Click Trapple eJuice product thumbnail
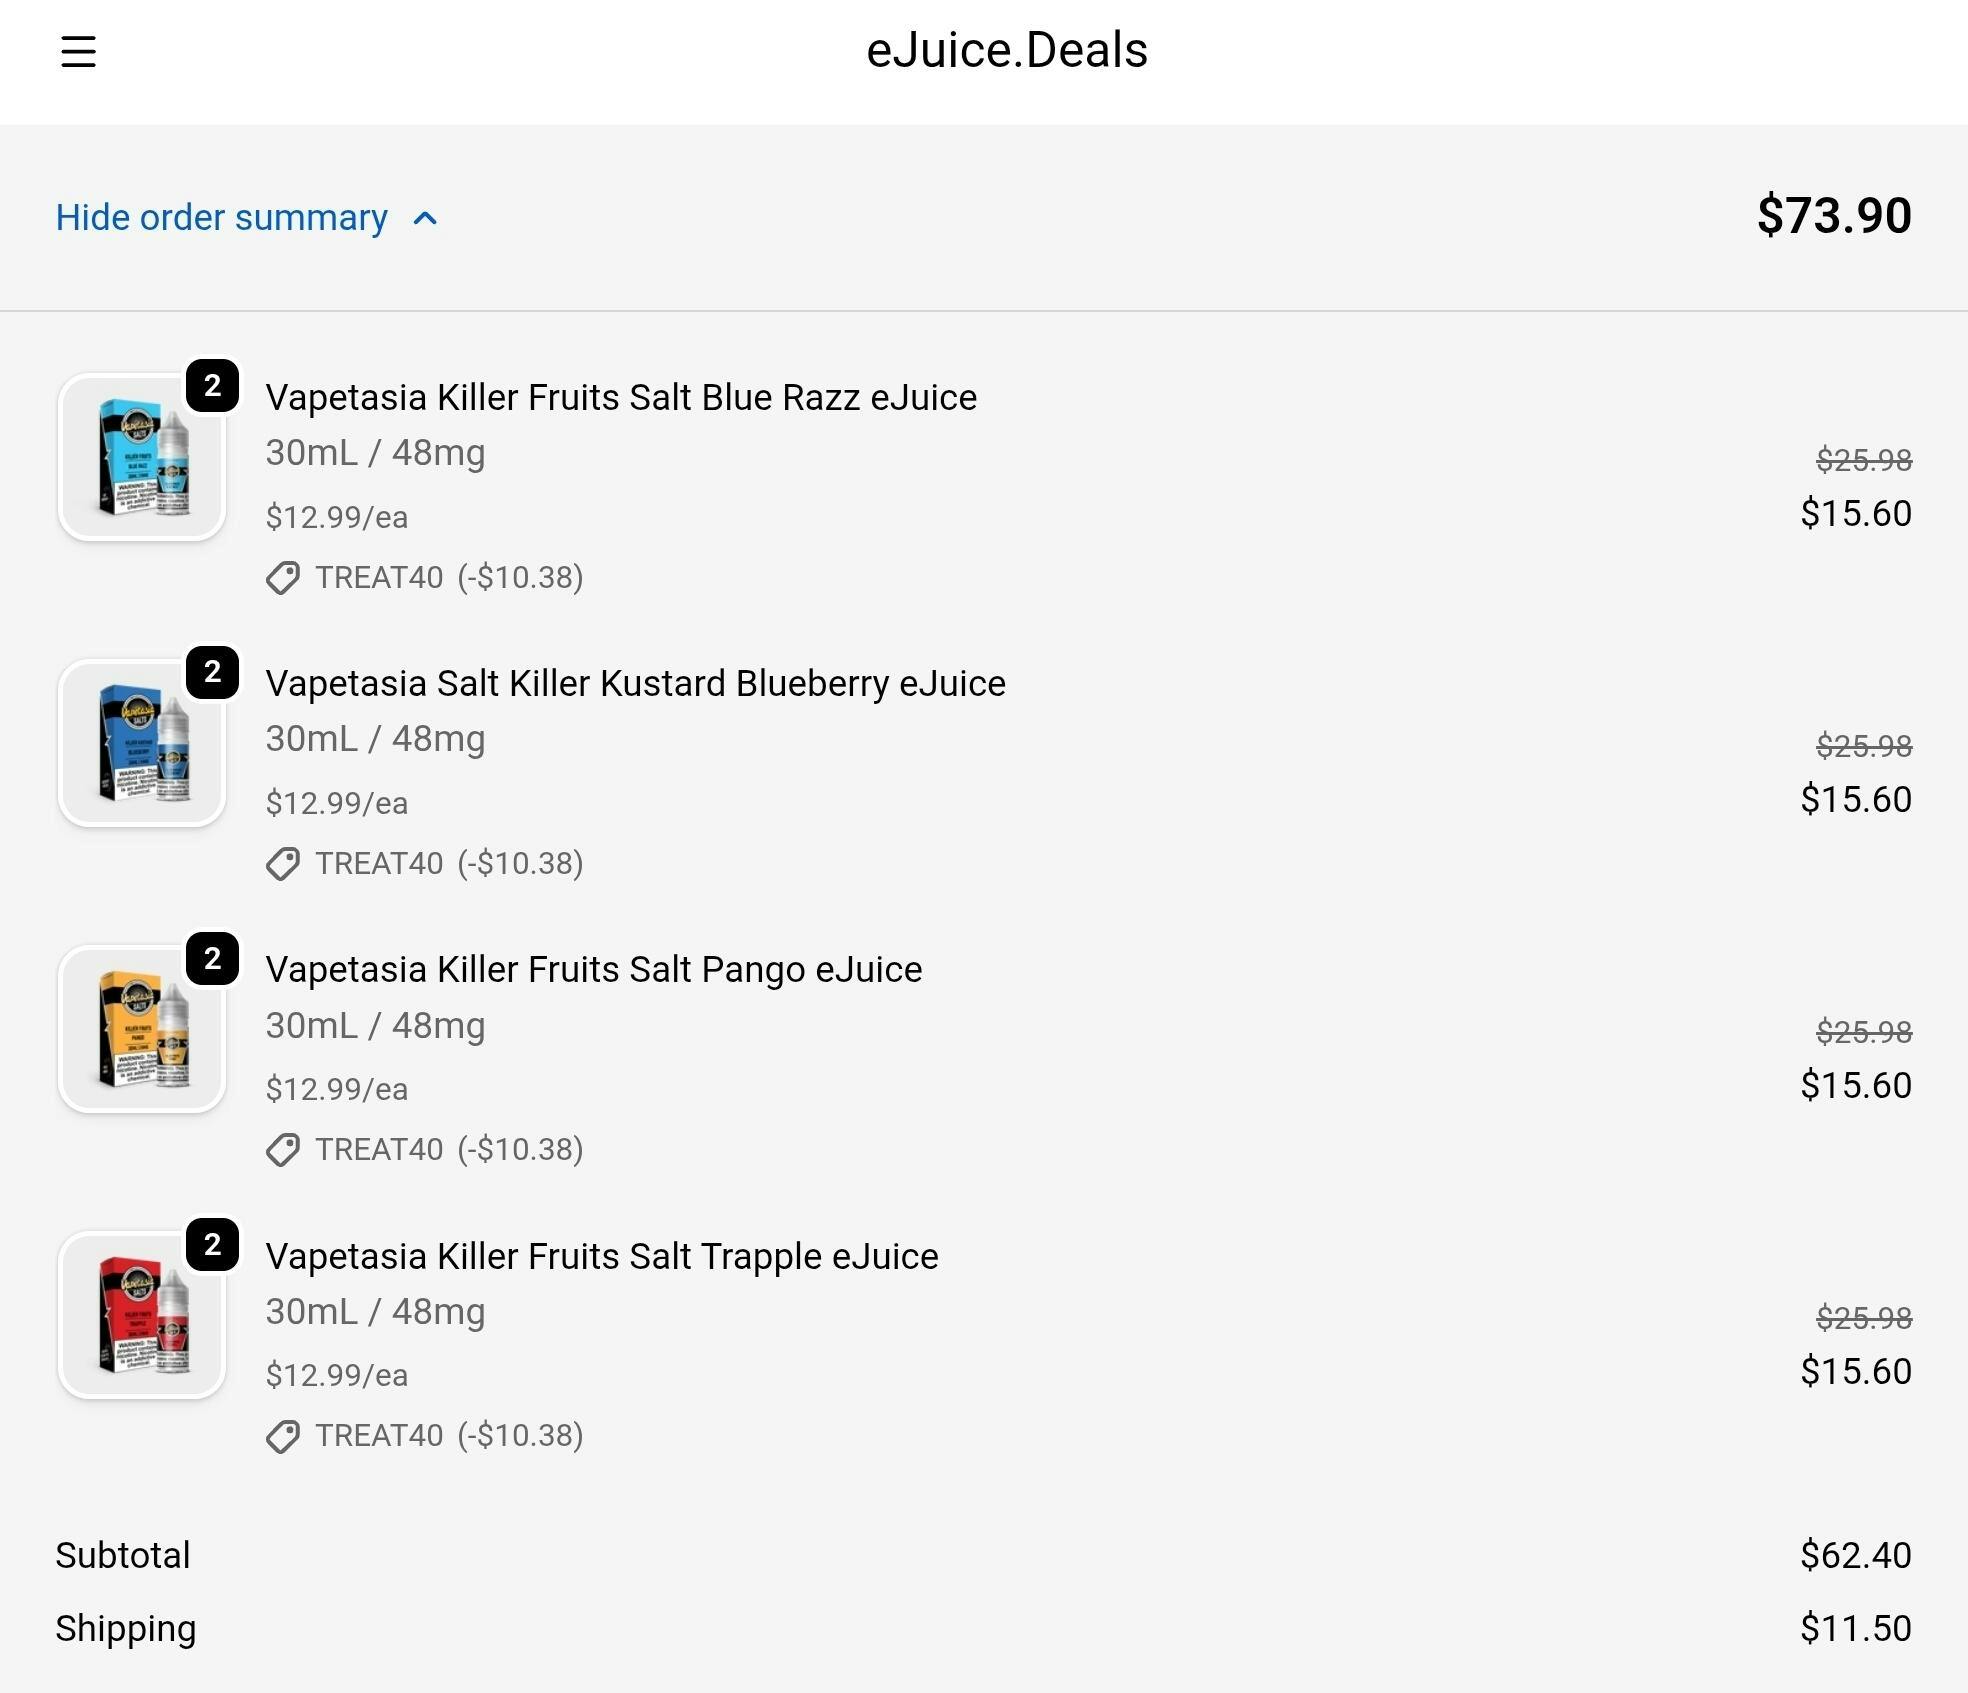Viewport: 1968px width, 1693px height. pos(141,1316)
